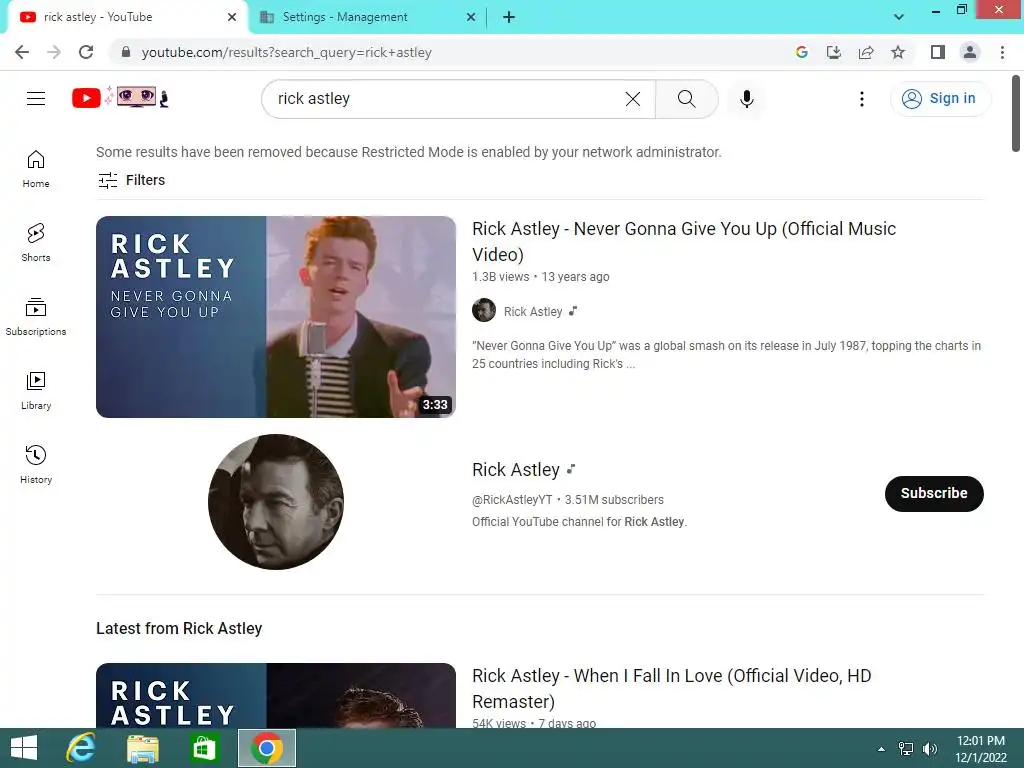1024x768 pixels.
Task: Open the Filters options
Action: 131,180
